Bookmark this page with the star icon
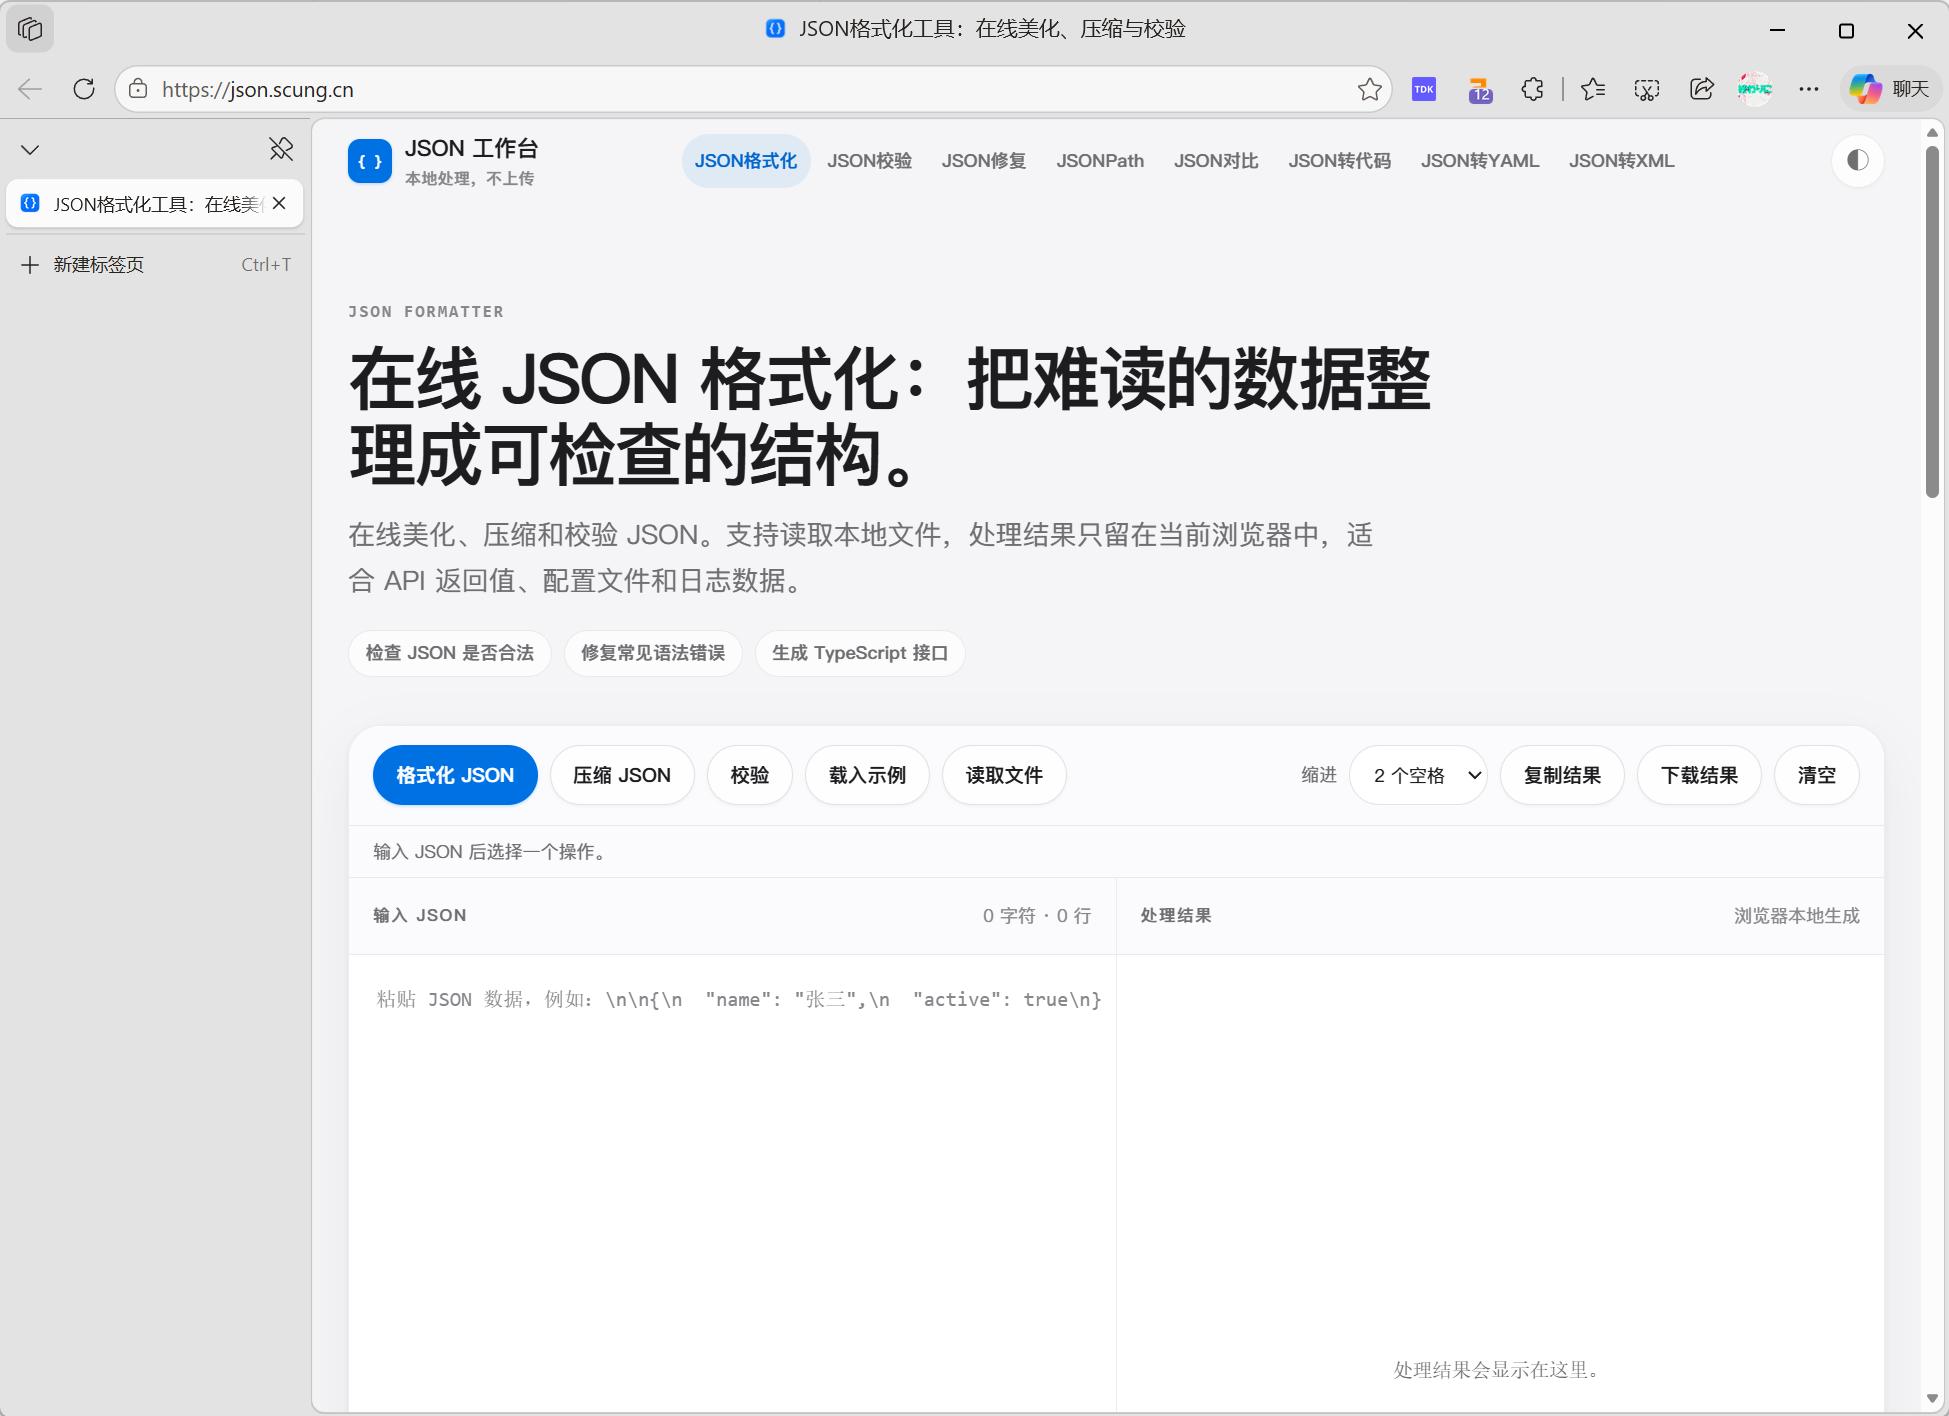The width and height of the screenshot is (1949, 1416). (1370, 89)
